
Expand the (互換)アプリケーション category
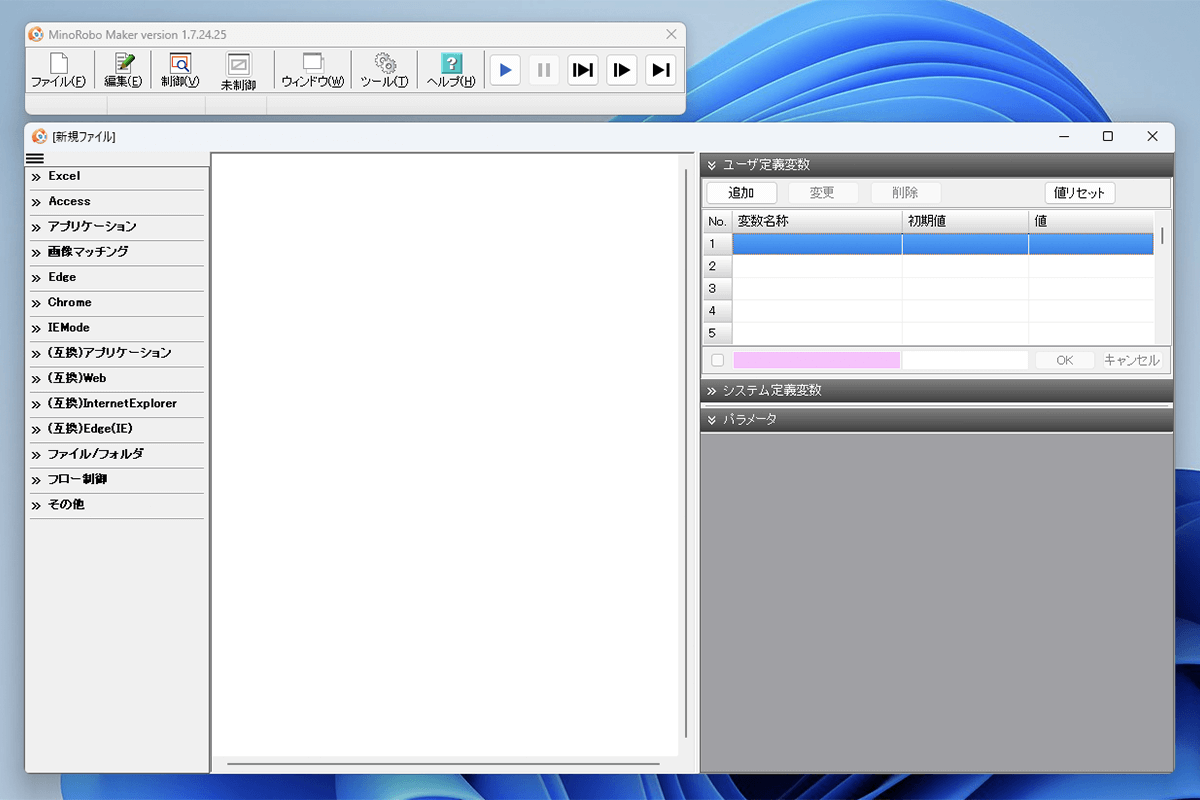coord(116,353)
